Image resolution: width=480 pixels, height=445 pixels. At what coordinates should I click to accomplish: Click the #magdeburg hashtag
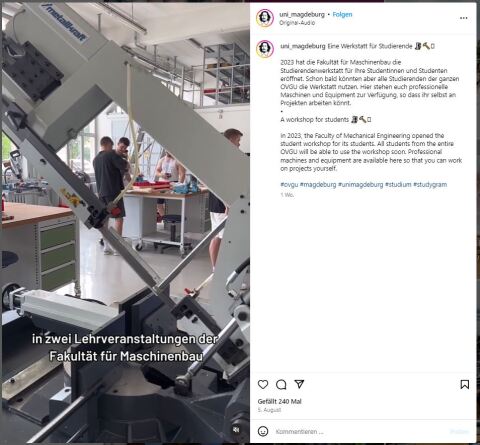click(318, 184)
